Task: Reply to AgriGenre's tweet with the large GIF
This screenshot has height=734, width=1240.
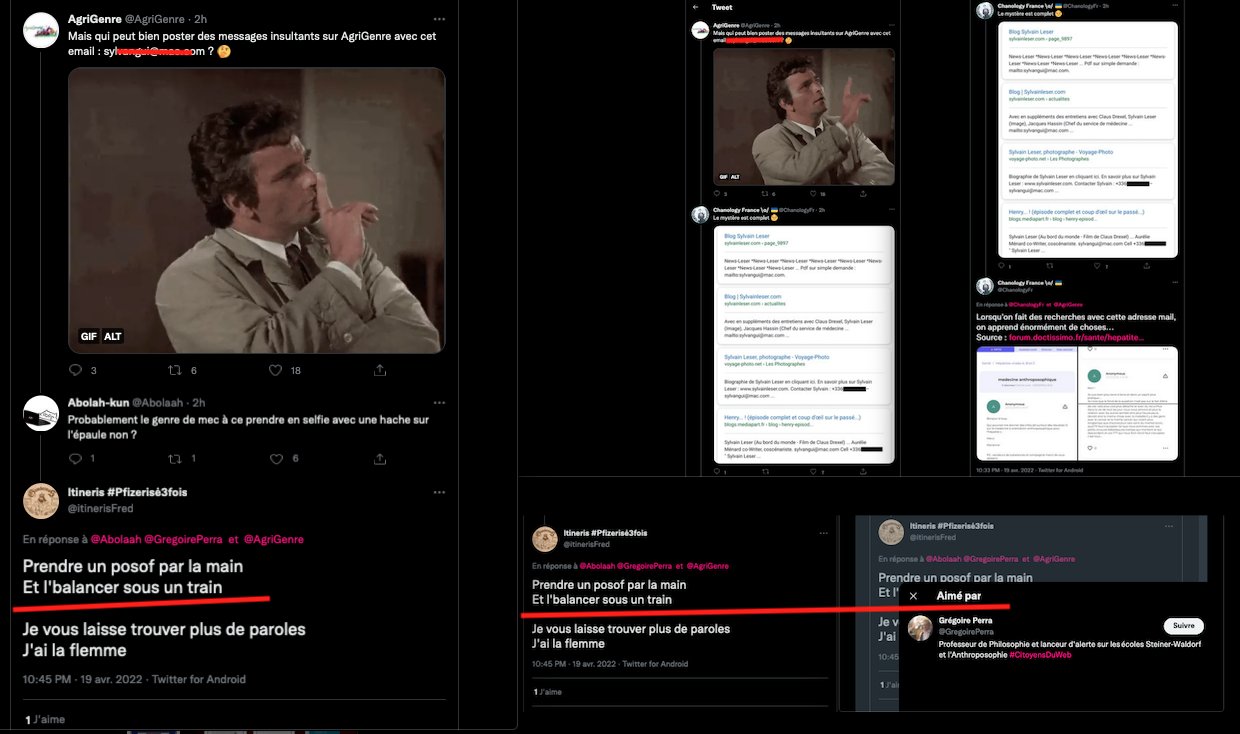Action: (75, 370)
